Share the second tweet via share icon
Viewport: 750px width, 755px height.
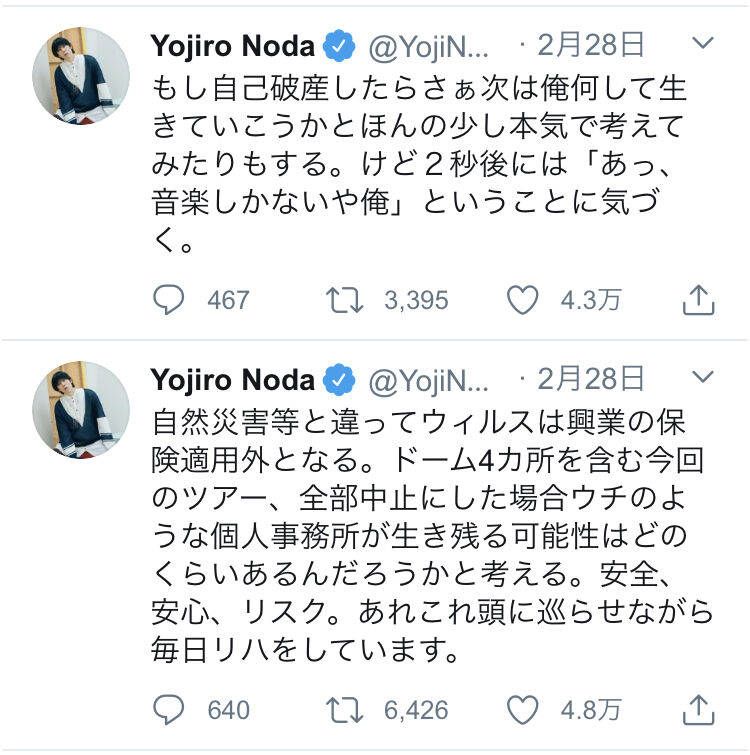[x=697, y=709]
